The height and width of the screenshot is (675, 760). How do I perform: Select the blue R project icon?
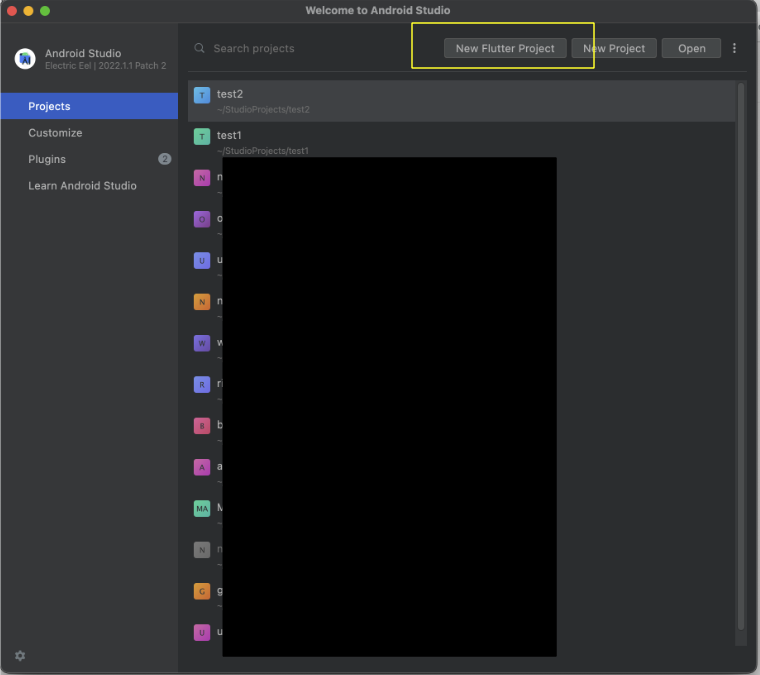(202, 385)
